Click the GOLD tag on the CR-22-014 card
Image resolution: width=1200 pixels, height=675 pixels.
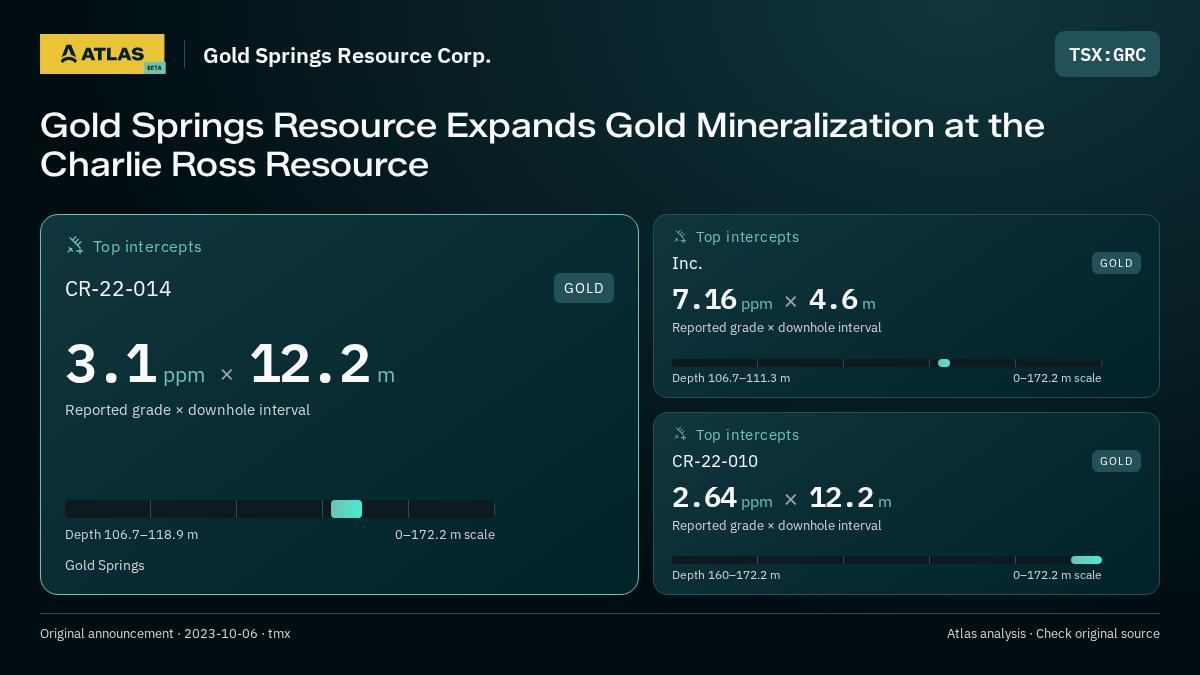(584, 288)
